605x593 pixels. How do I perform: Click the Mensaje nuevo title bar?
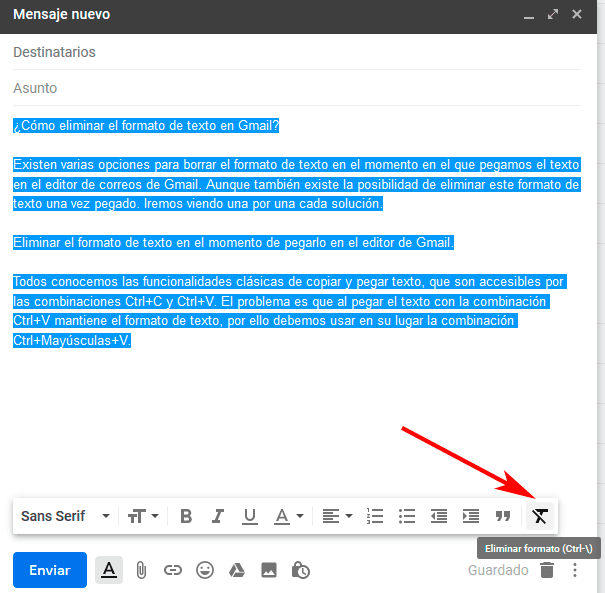(x=298, y=17)
